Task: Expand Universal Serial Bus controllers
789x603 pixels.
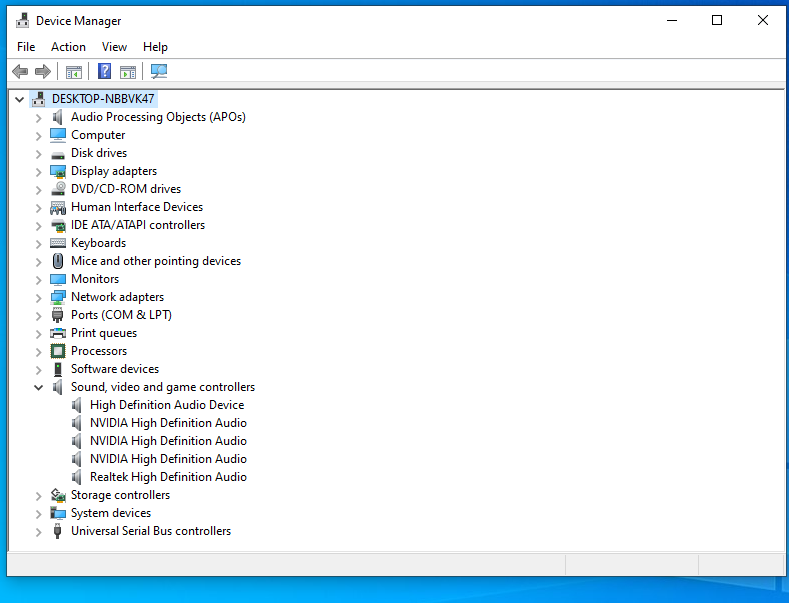Action: click(38, 531)
